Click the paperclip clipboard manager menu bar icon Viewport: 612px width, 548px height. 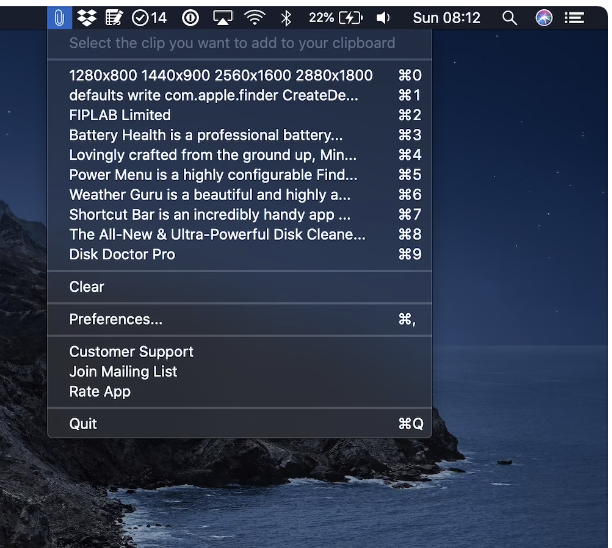point(59,18)
